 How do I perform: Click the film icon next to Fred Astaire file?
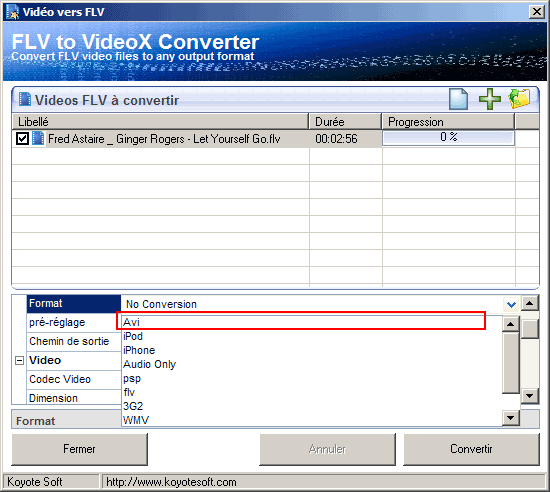click(x=38, y=138)
